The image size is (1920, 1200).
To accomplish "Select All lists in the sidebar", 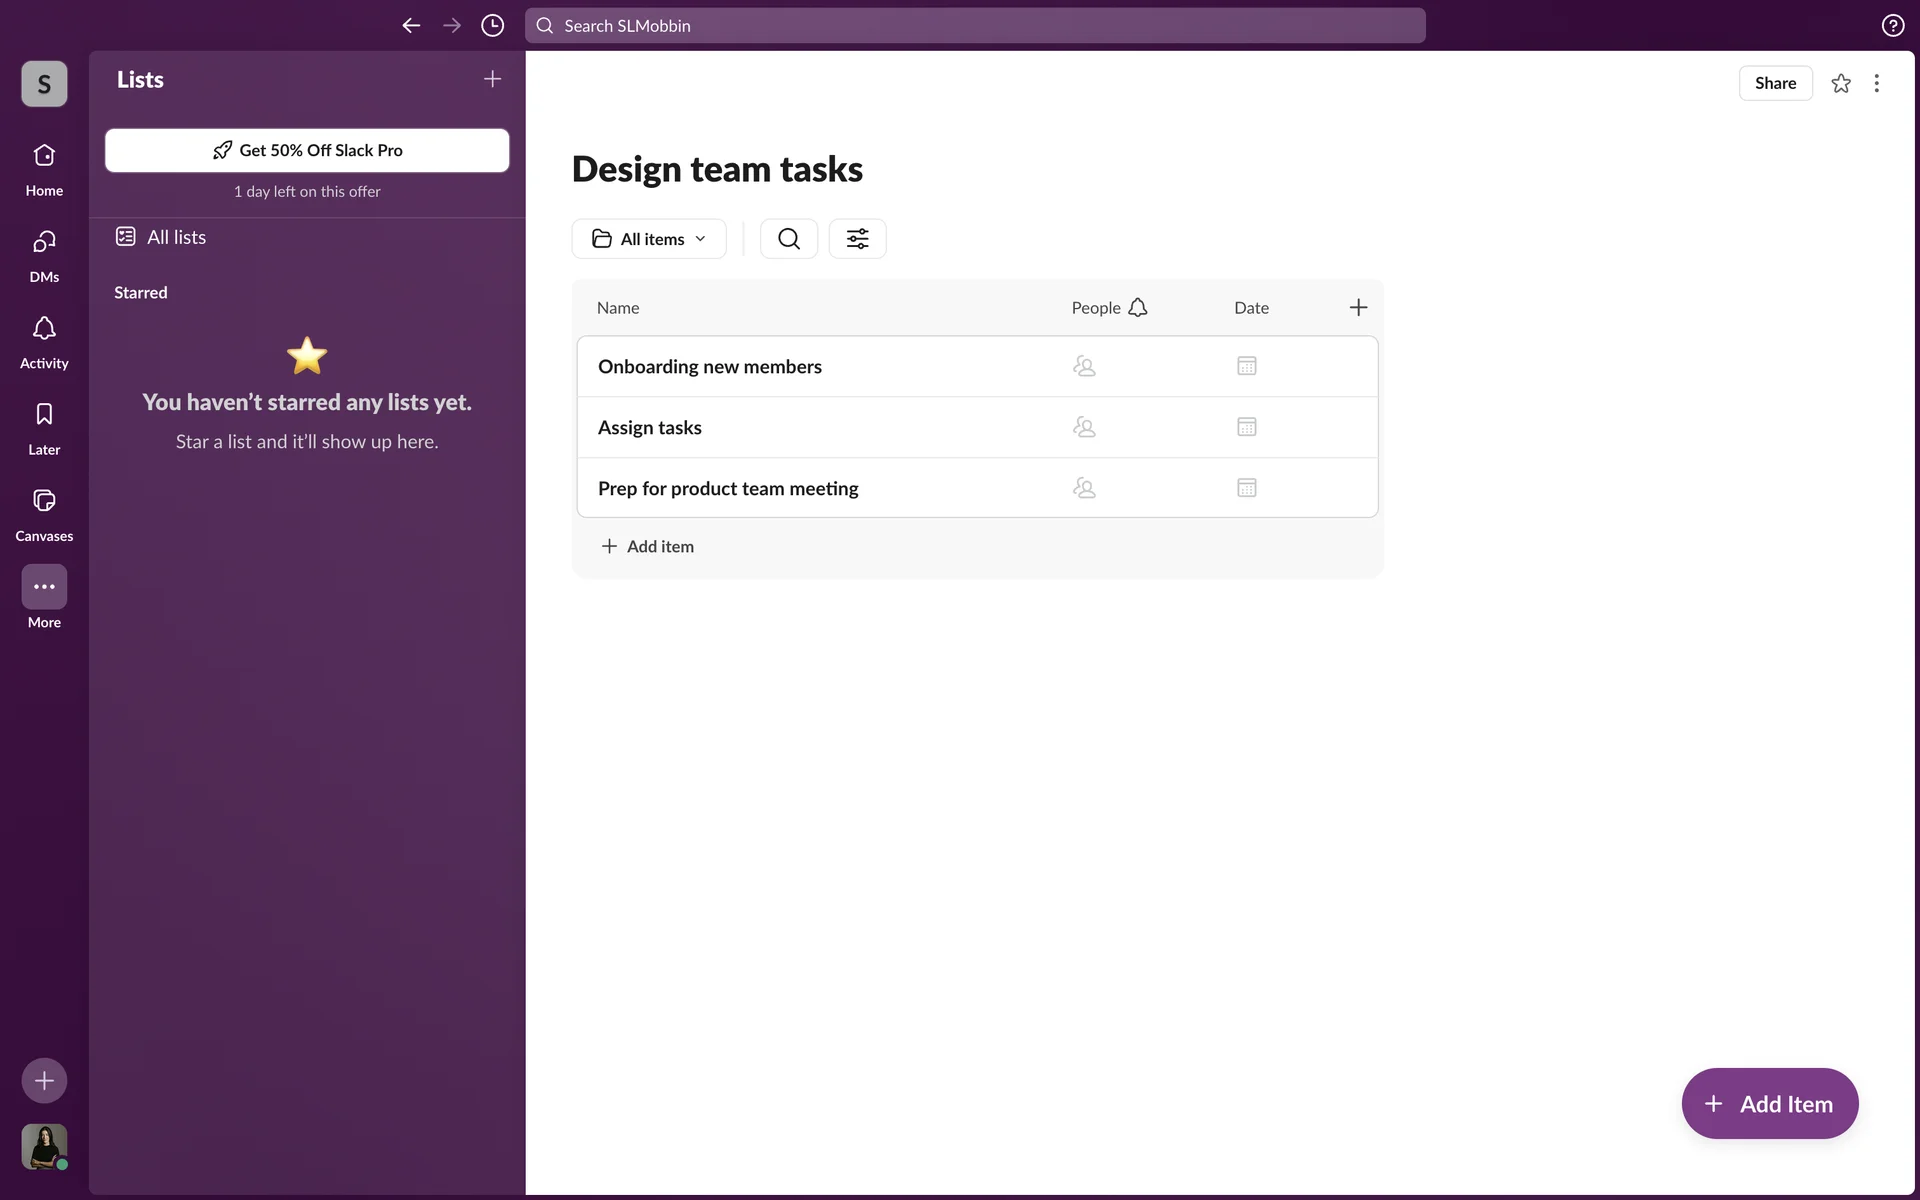I will point(176,237).
